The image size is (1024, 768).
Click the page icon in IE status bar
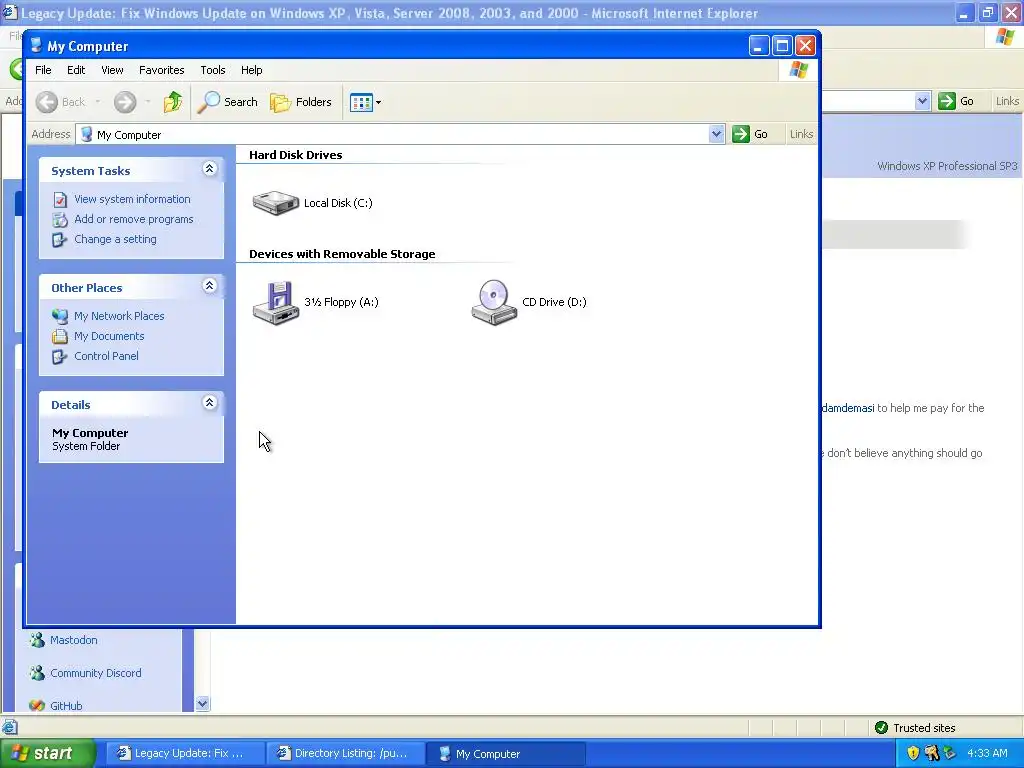pos(9,727)
